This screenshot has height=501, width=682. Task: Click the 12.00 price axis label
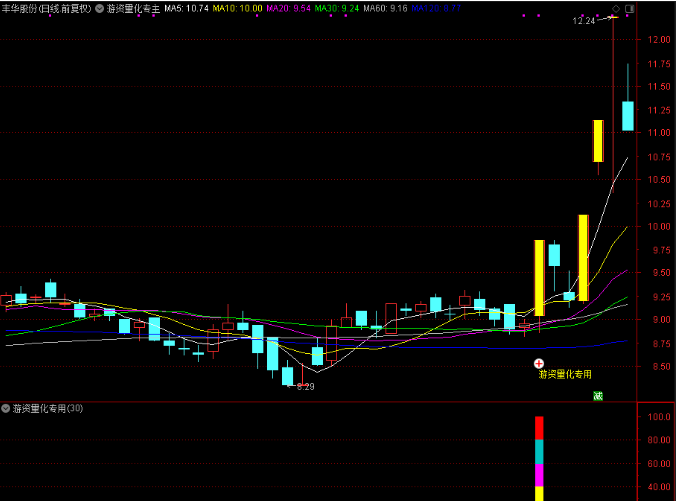coord(659,40)
